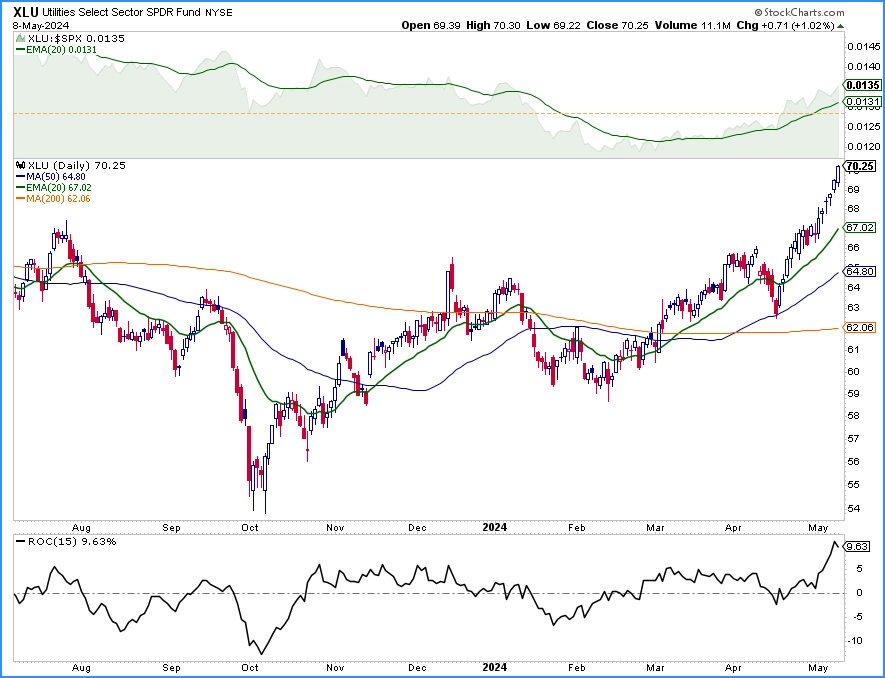Click the 'MA(200) 62.06' legend label
The width and height of the screenshot is (885, 678).
pyautogui.click(x=58, y=199)
